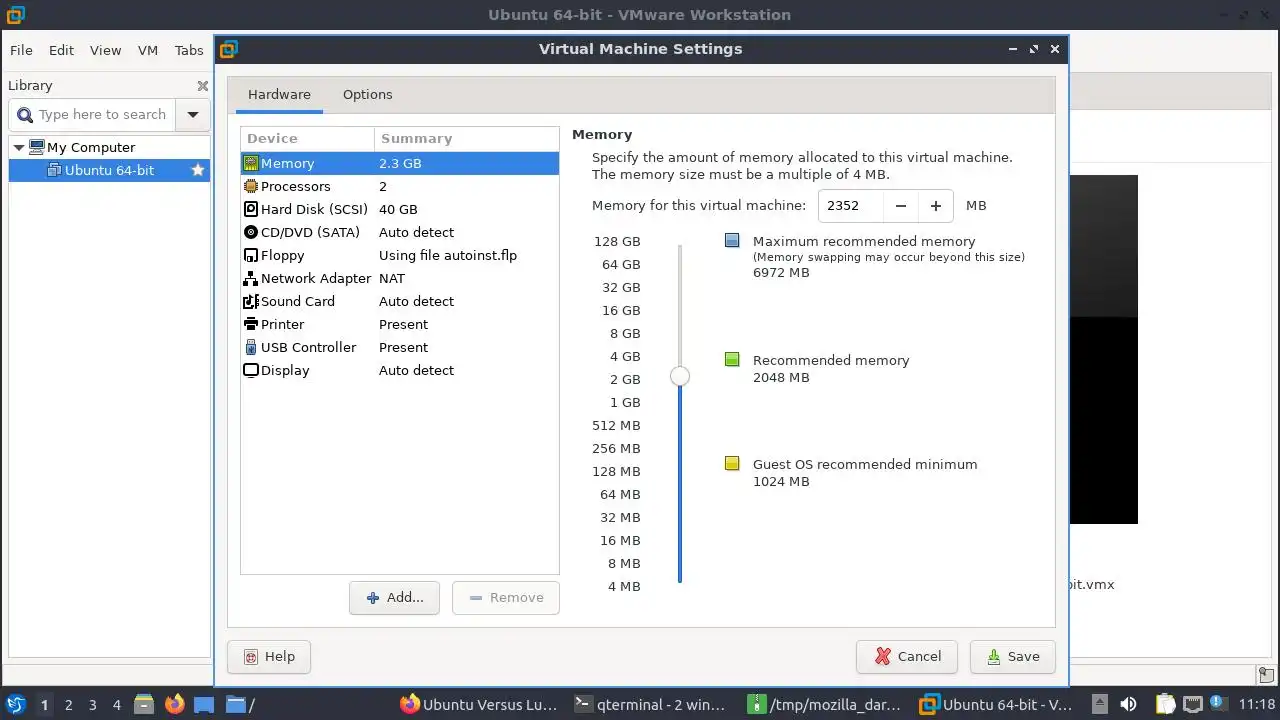This screenshot has width=1280, height=720.
Task: Click the My Computer icon in the library
Action: click(x=37, y=147)
